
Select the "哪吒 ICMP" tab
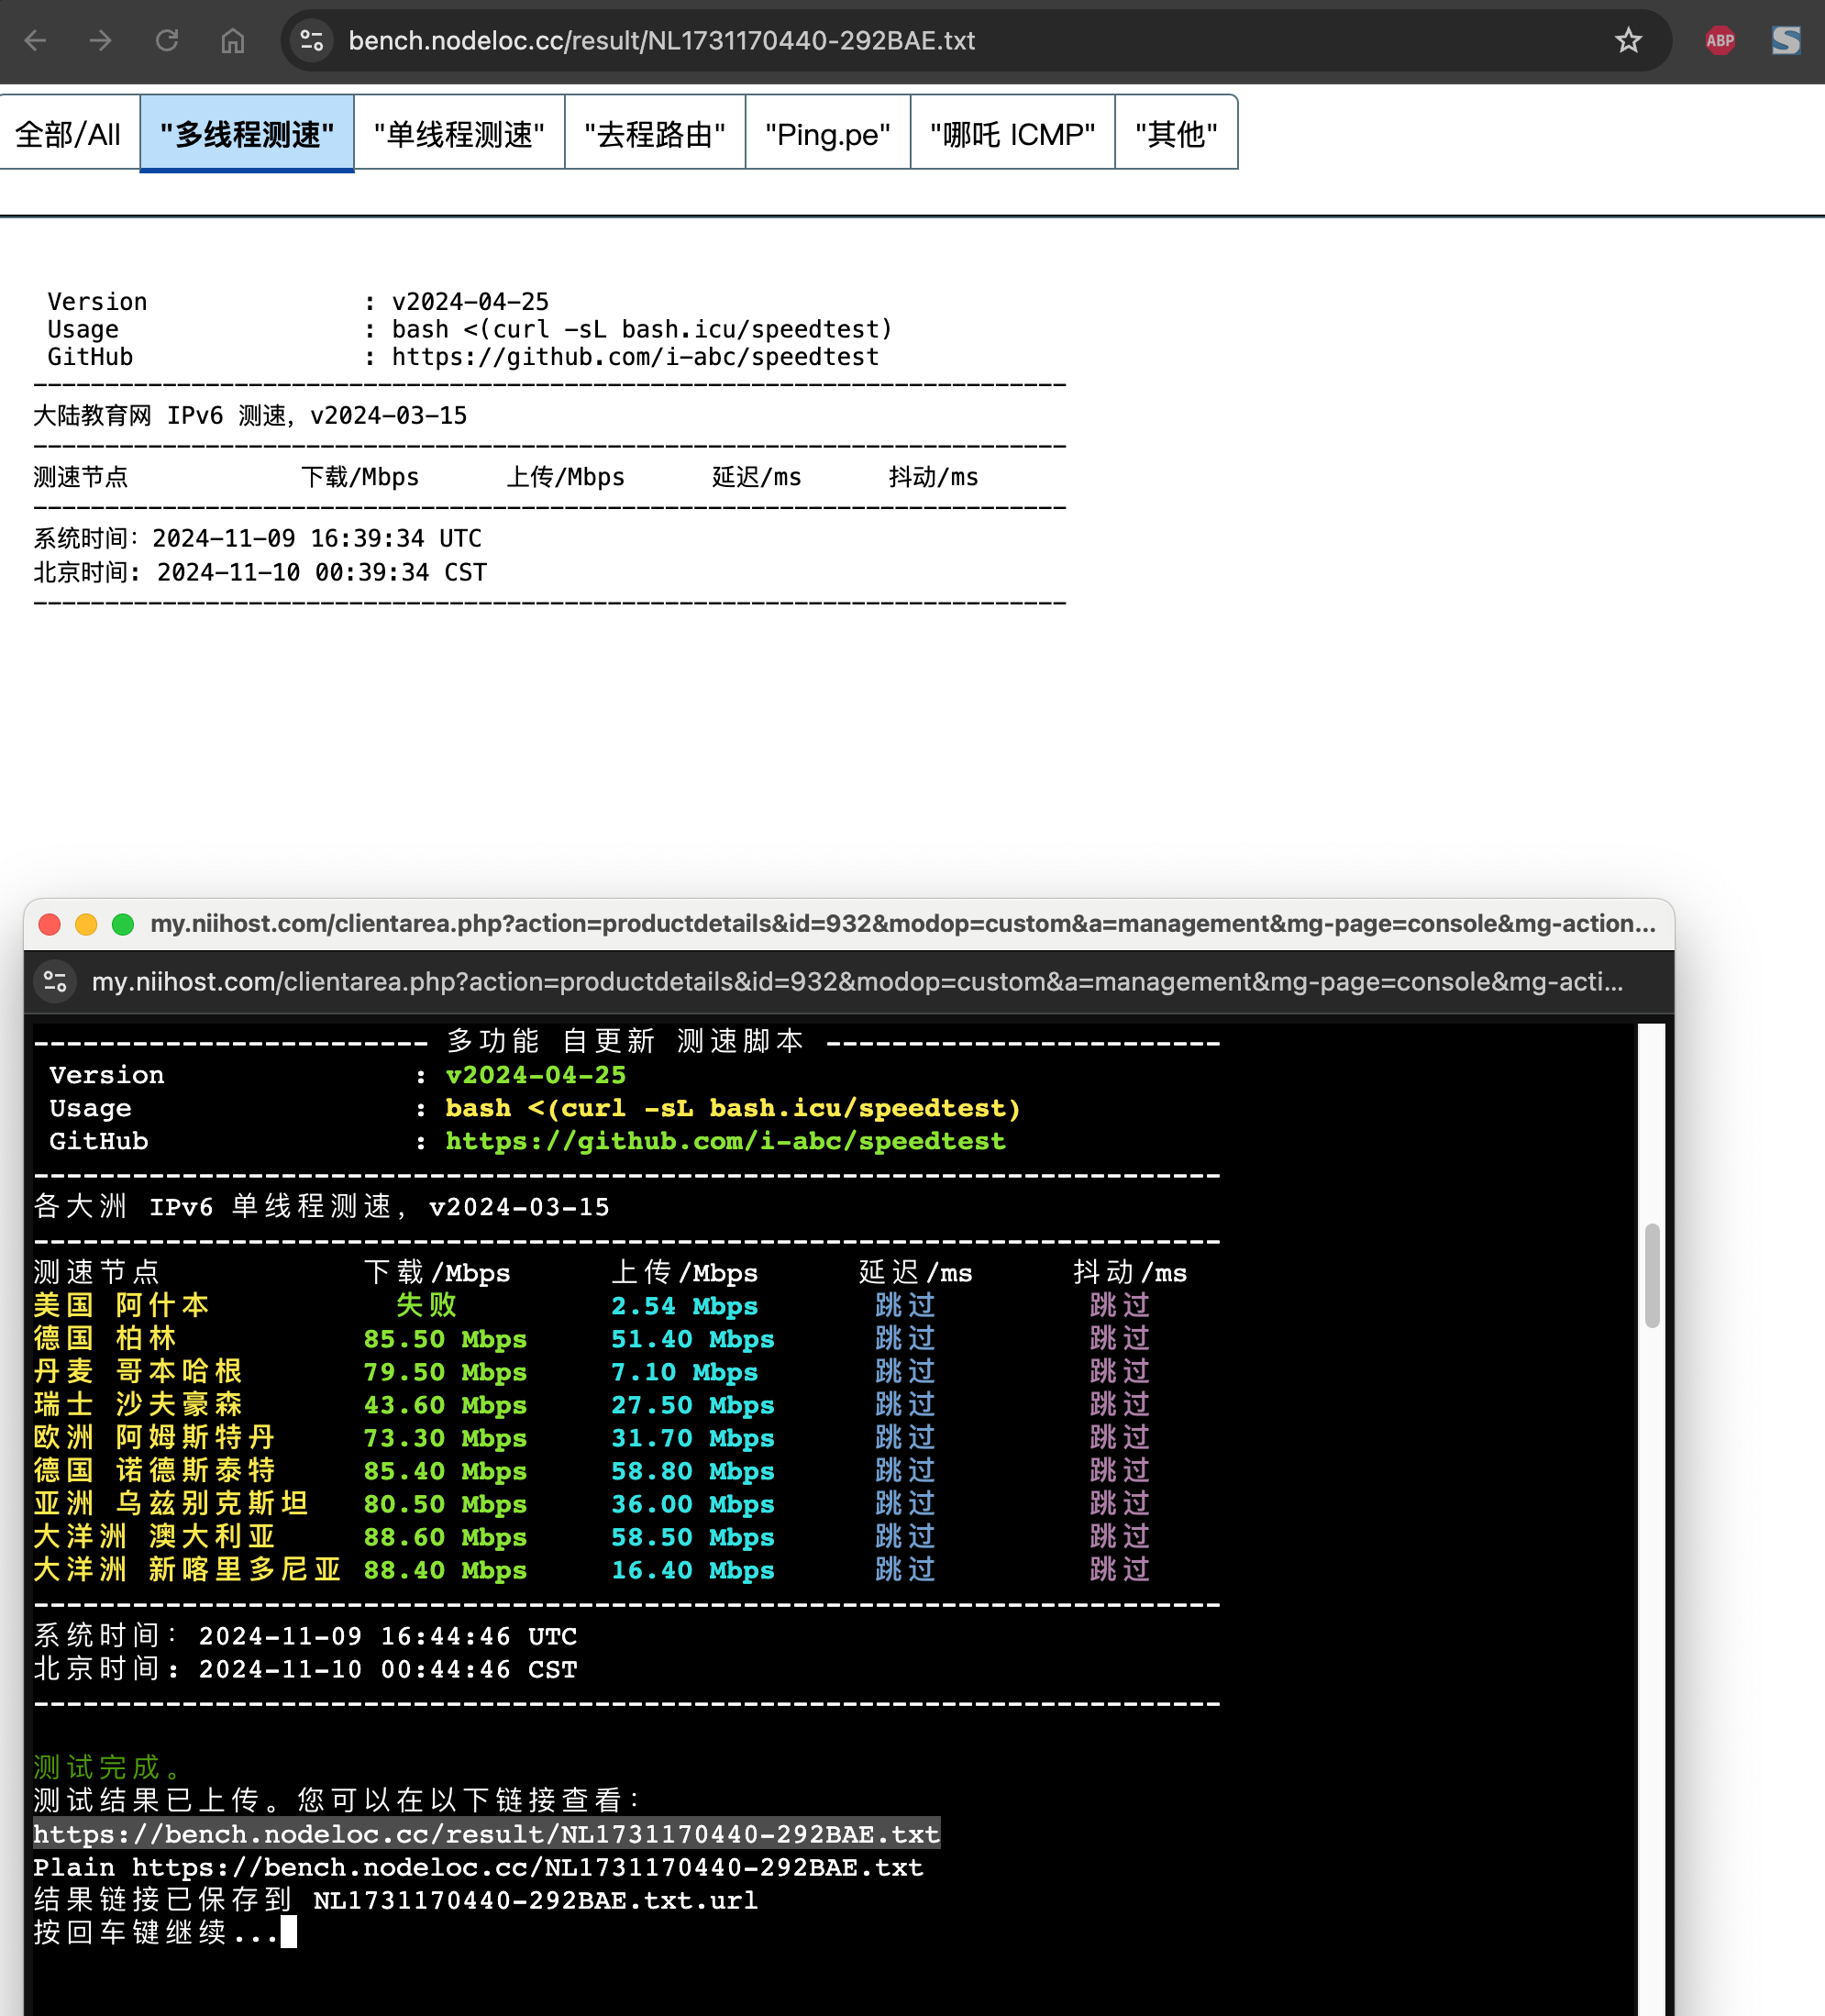[1013, 134]
